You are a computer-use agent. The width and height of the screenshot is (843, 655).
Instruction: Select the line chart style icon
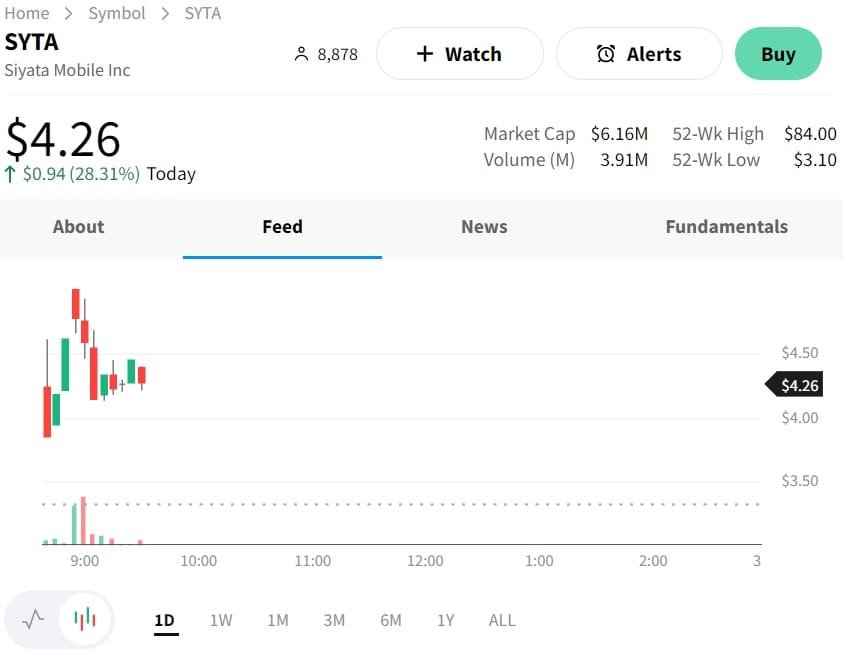pos(34,619)
